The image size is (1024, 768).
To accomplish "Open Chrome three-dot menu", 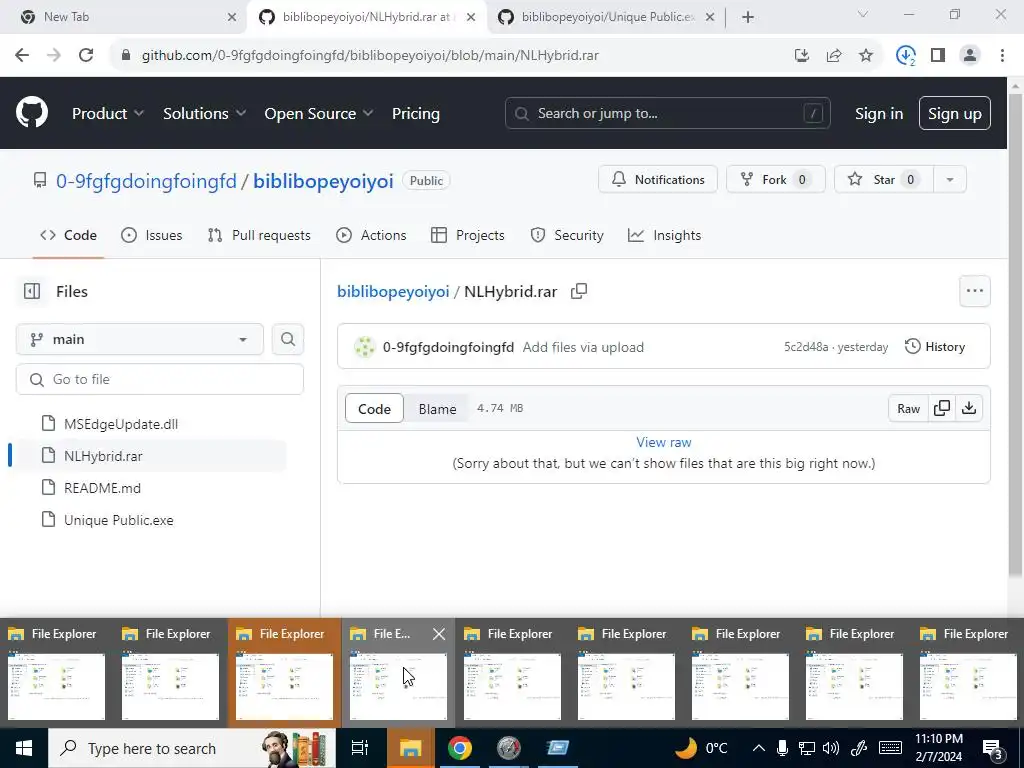I will tap(1002, 56).
